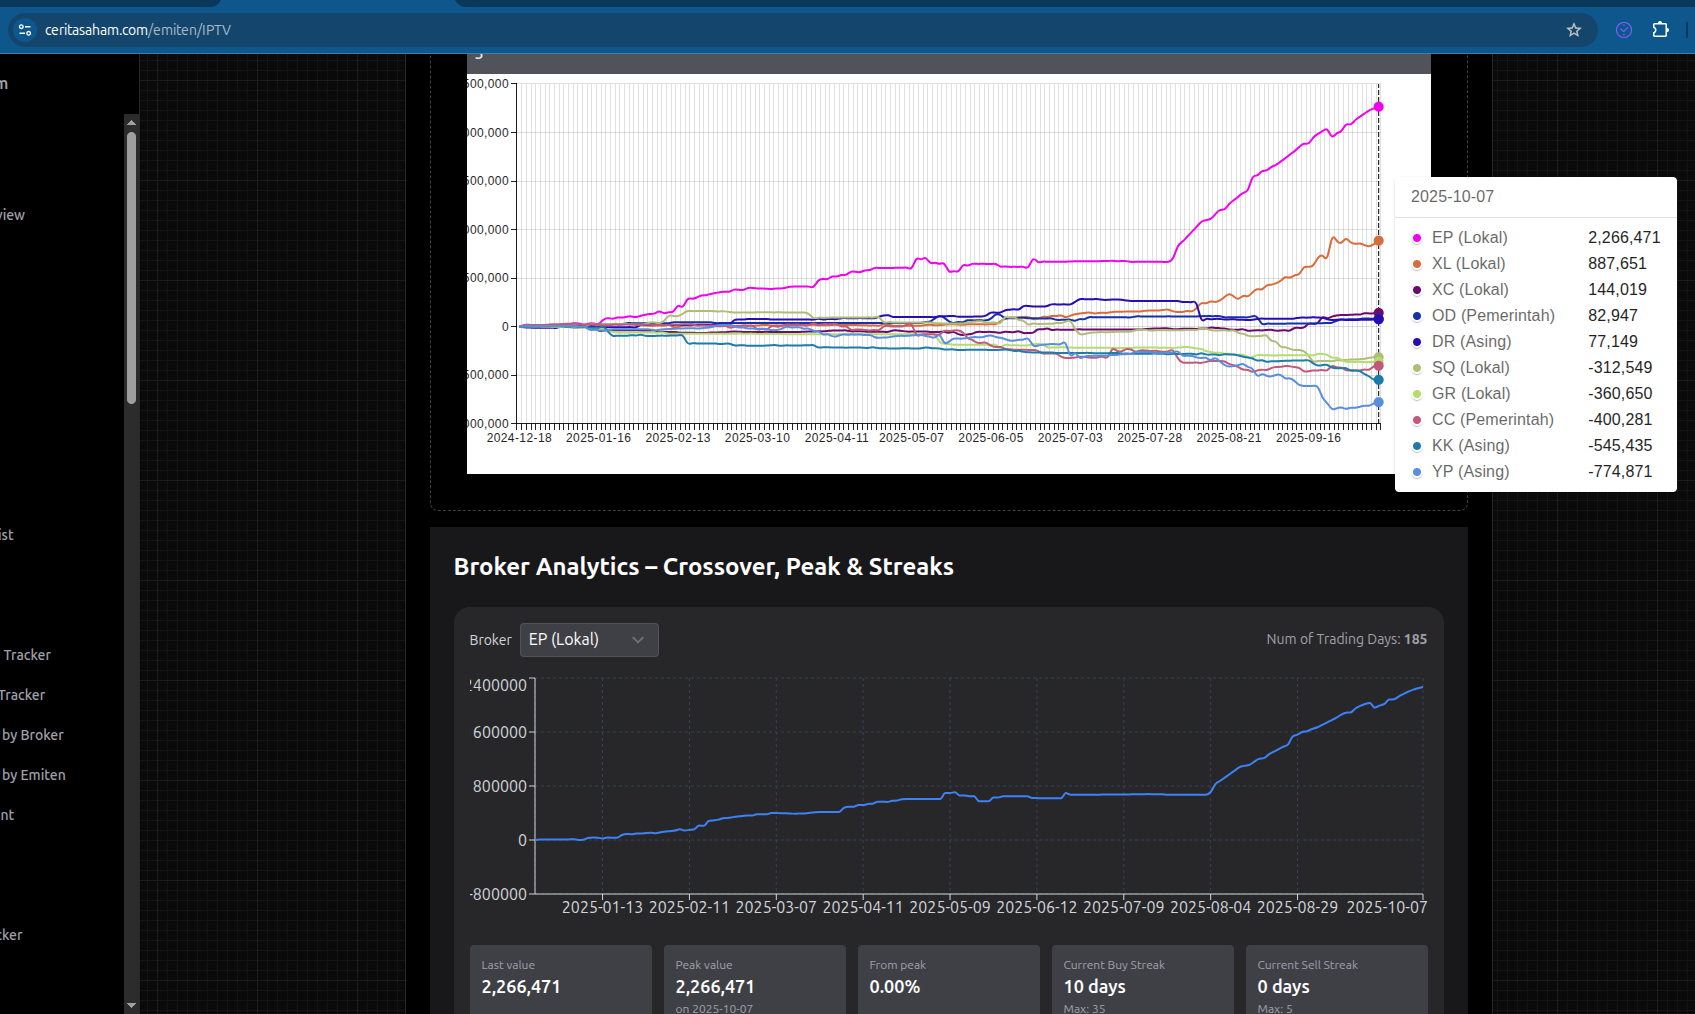Open the 'by Emiten' sidebar menu item

34,775
